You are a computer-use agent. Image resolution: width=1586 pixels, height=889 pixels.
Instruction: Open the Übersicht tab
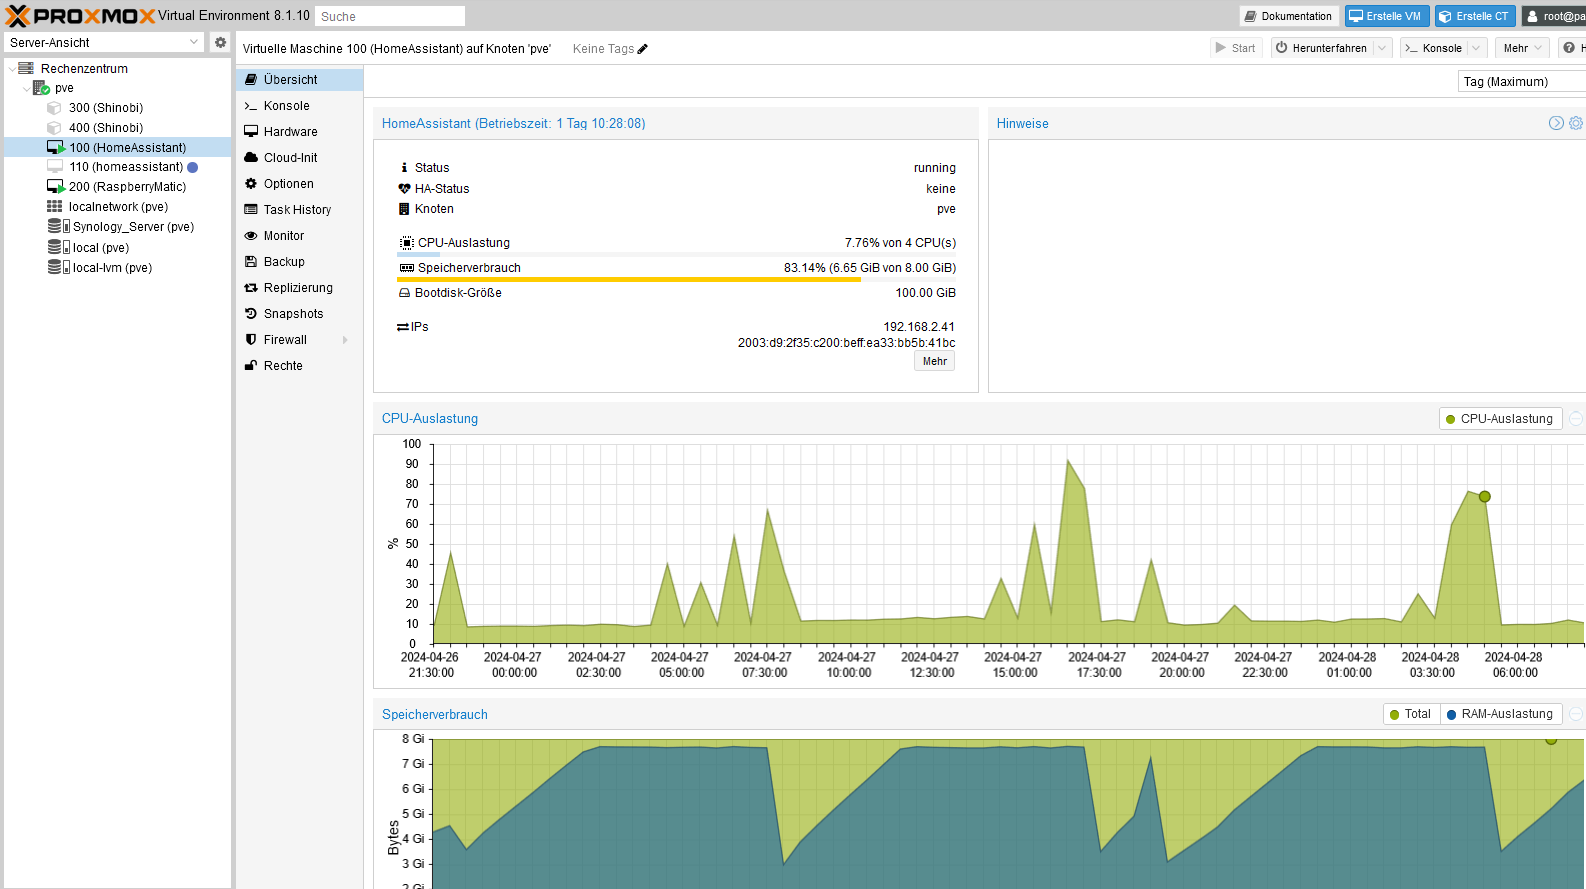[300, 80]
